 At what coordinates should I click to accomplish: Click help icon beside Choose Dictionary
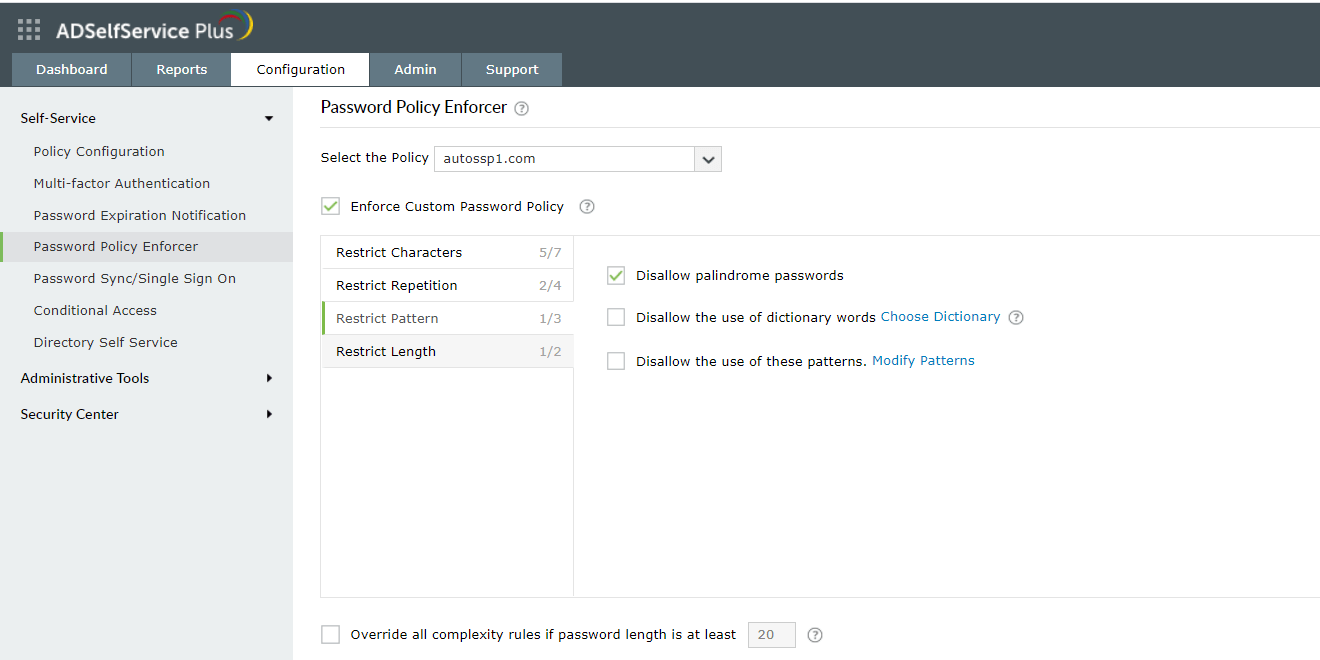(x=1016, y=318)
